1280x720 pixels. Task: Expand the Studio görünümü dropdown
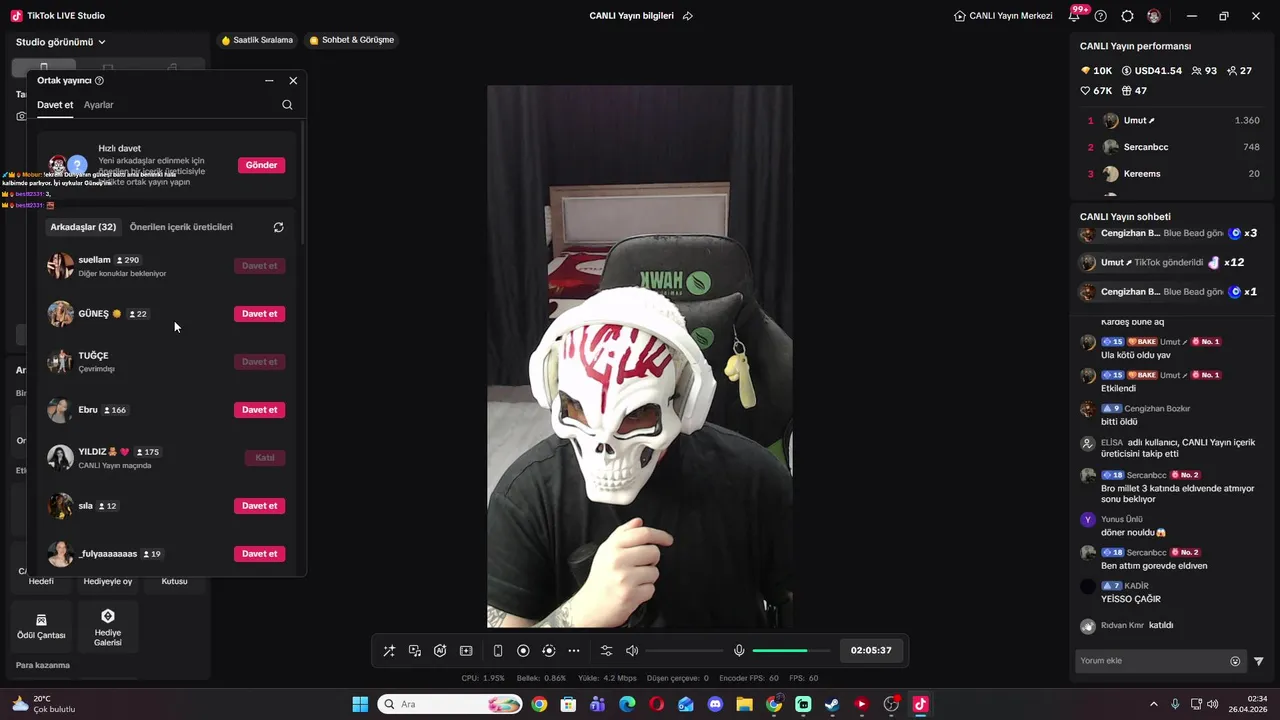click(61, 42)
